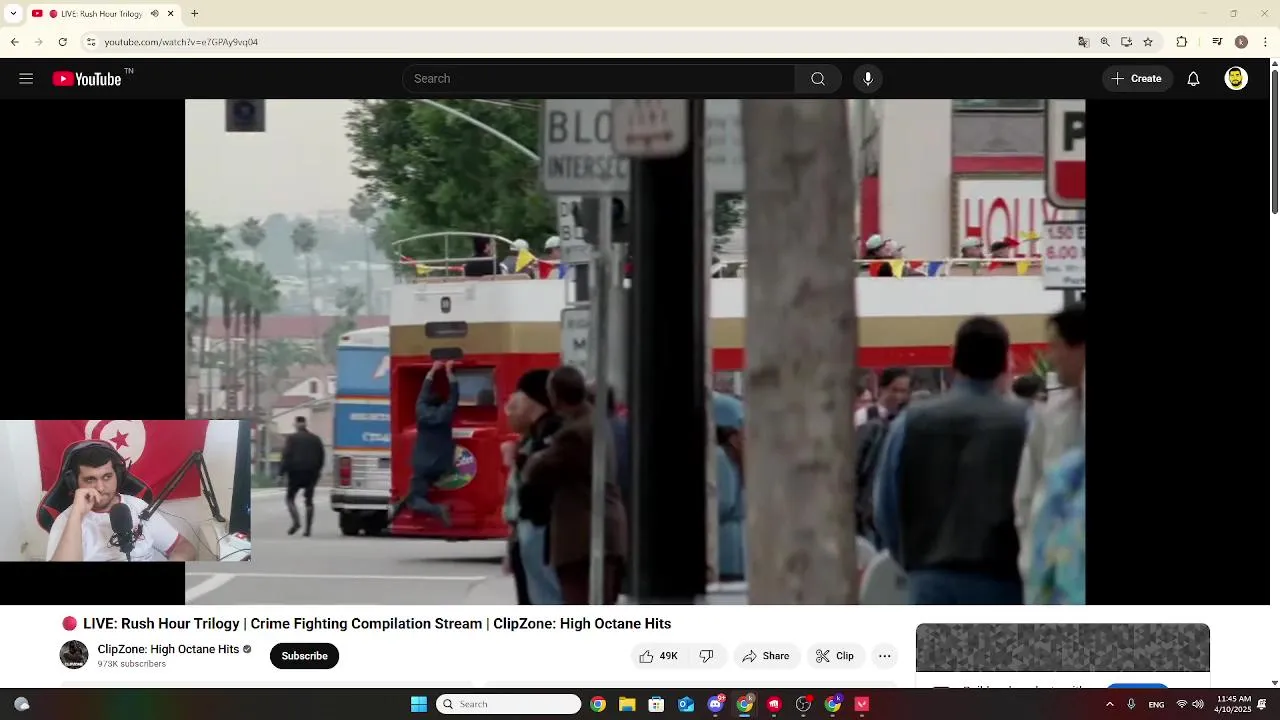Open the YouTube guide hamburger menu
This screenshot has height=720, width=1280.
tap(26, 79)
